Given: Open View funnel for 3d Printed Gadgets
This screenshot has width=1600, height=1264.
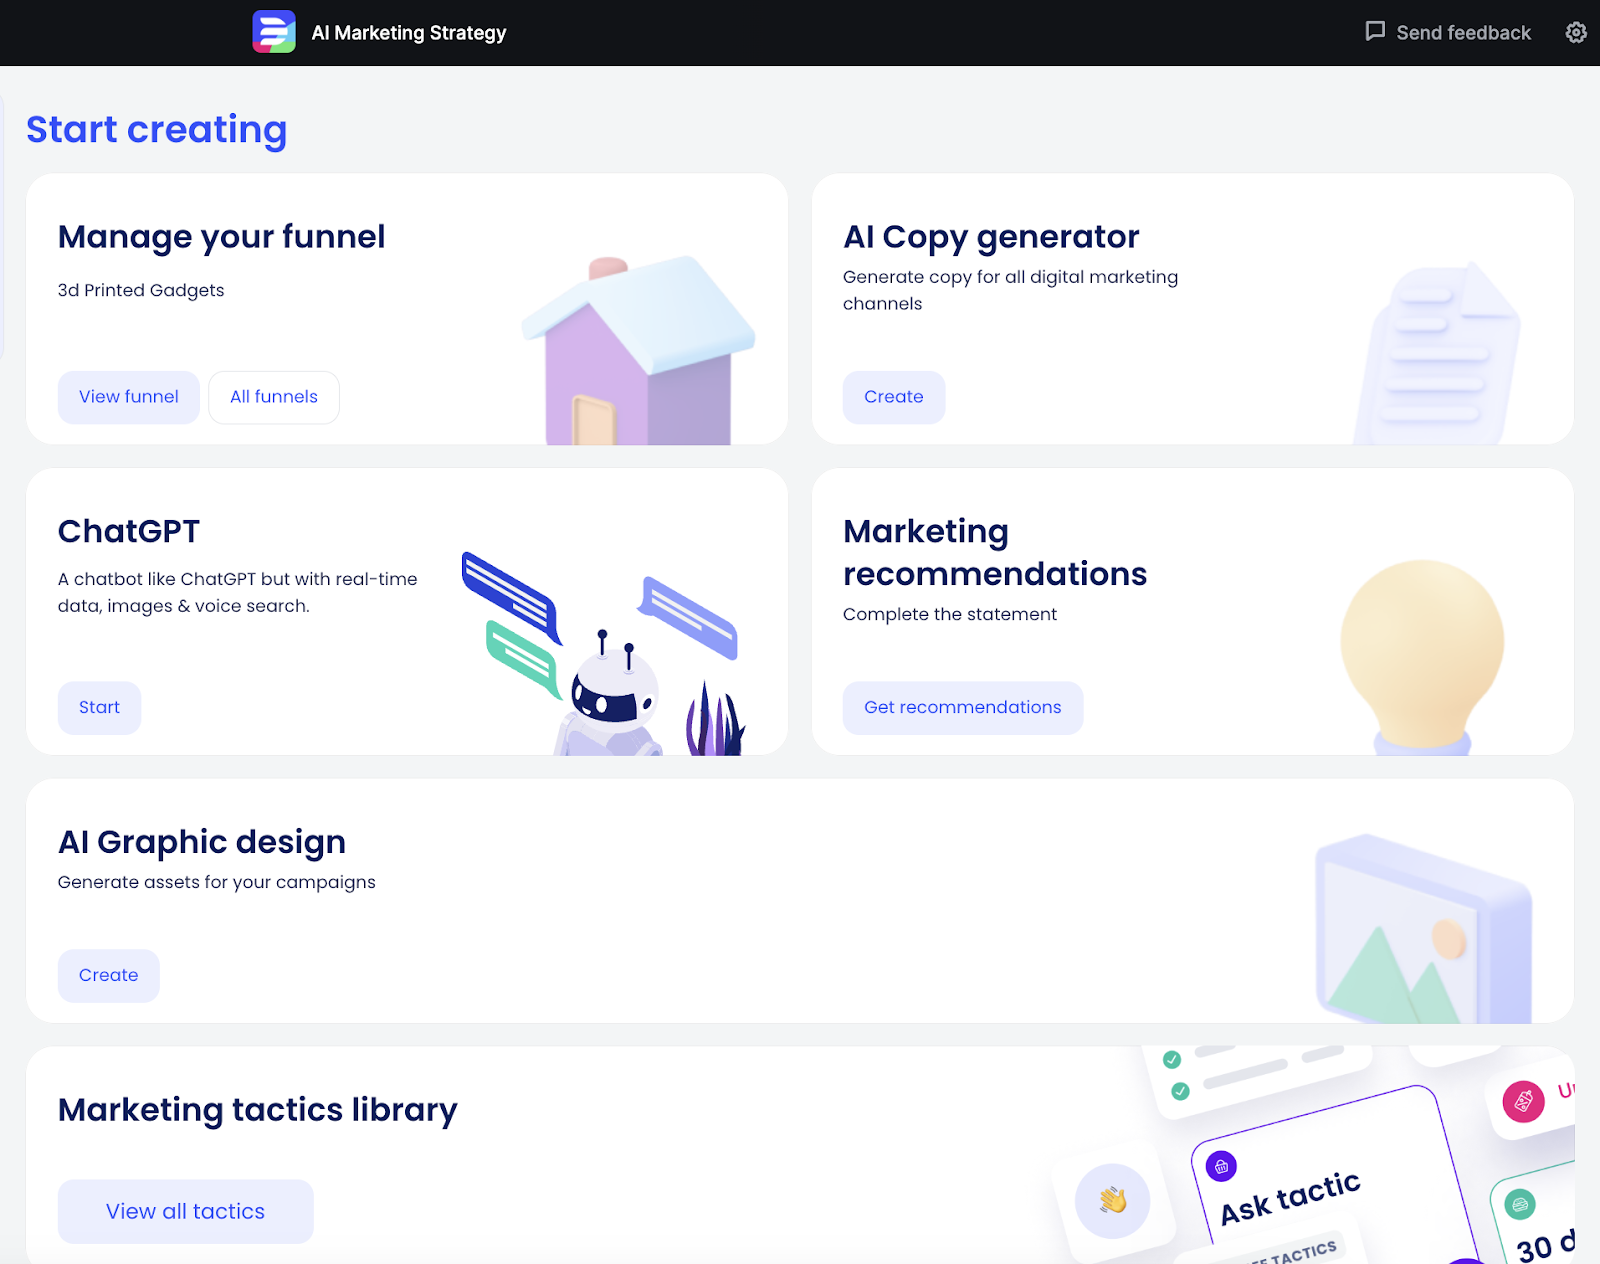Looking at the screenshot, I should click(128, 397).
